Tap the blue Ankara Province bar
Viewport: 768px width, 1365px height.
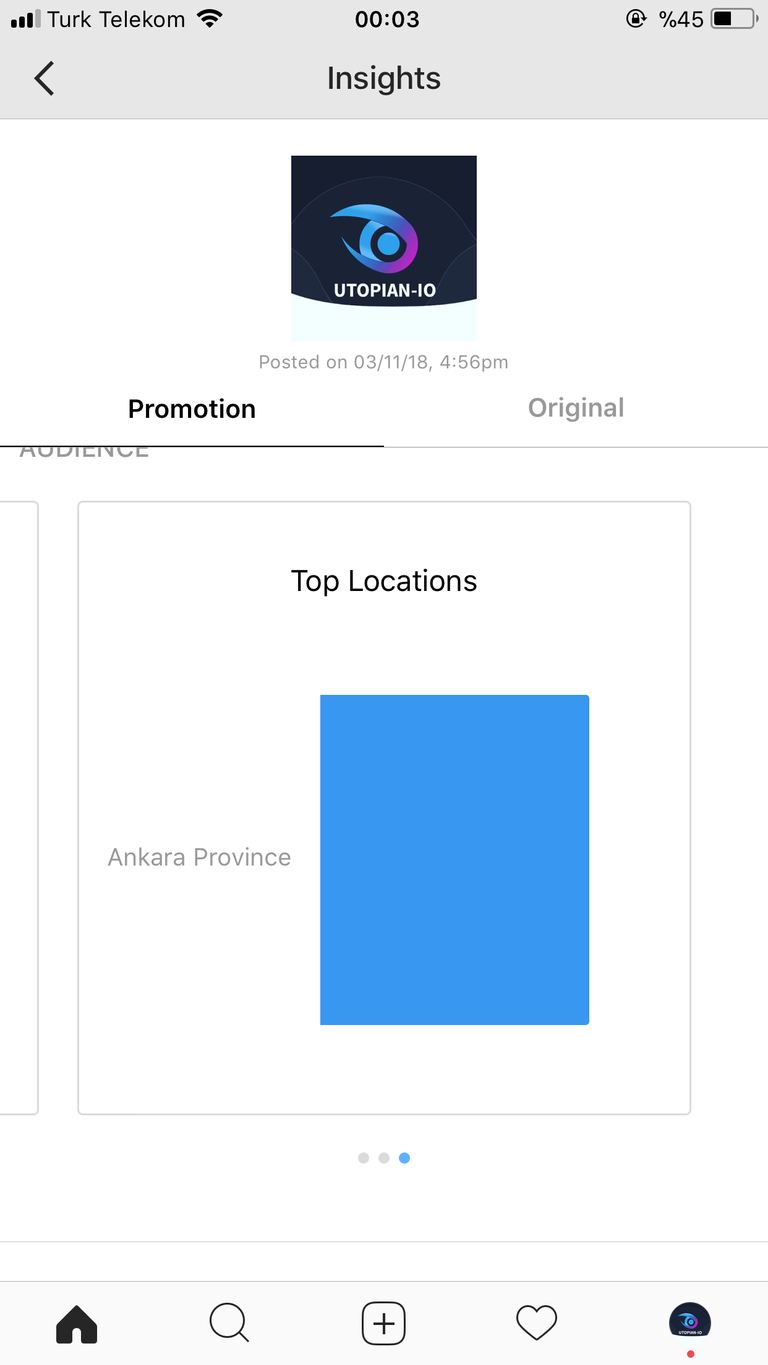point(454,860)
